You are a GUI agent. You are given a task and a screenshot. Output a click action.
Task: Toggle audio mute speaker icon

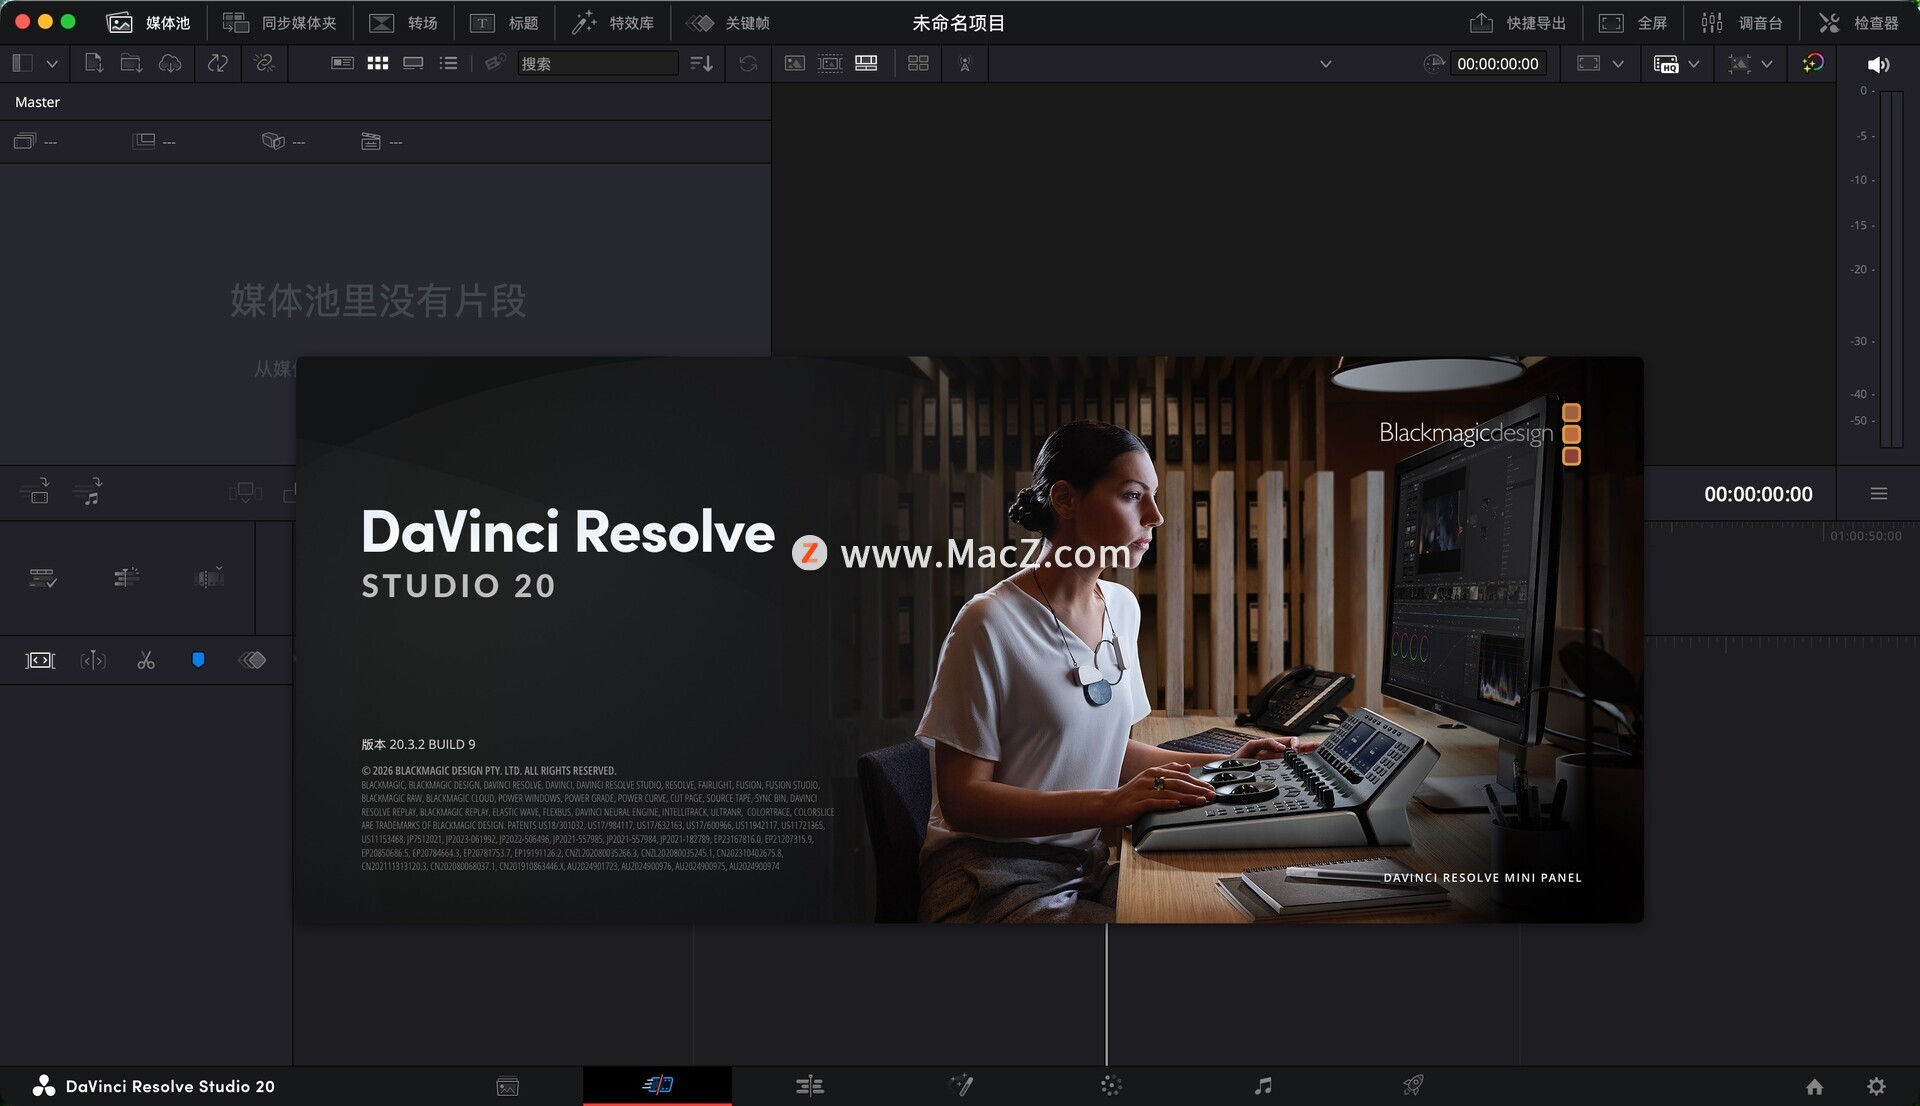(1878, 64)
